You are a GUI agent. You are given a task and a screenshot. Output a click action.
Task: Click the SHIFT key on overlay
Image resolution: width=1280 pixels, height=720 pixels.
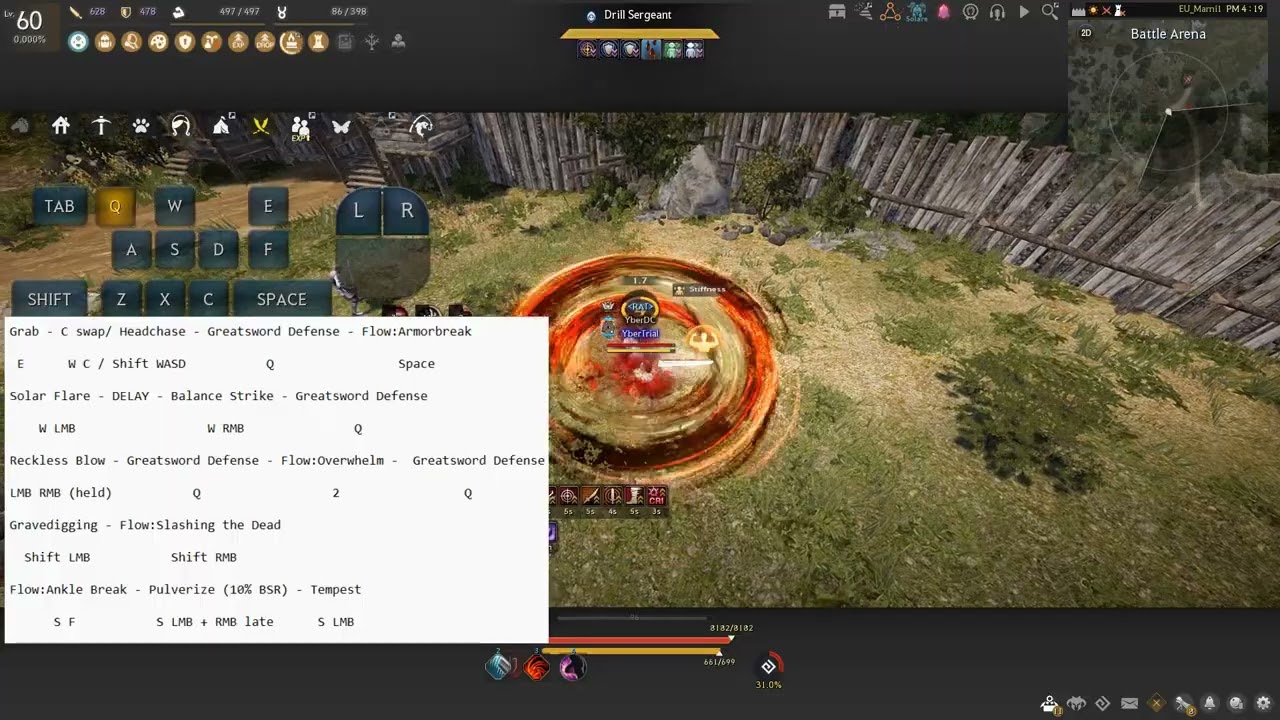pyautogui.click(x=49, y=299)
